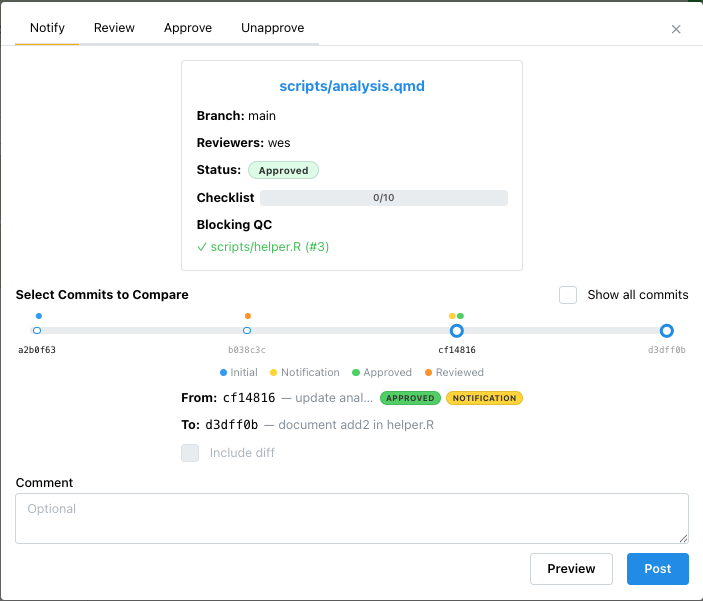The height and width of the screenshot is (601, 703).
Task: Click the green APPROVED tag on From commit
Action: 410,398
